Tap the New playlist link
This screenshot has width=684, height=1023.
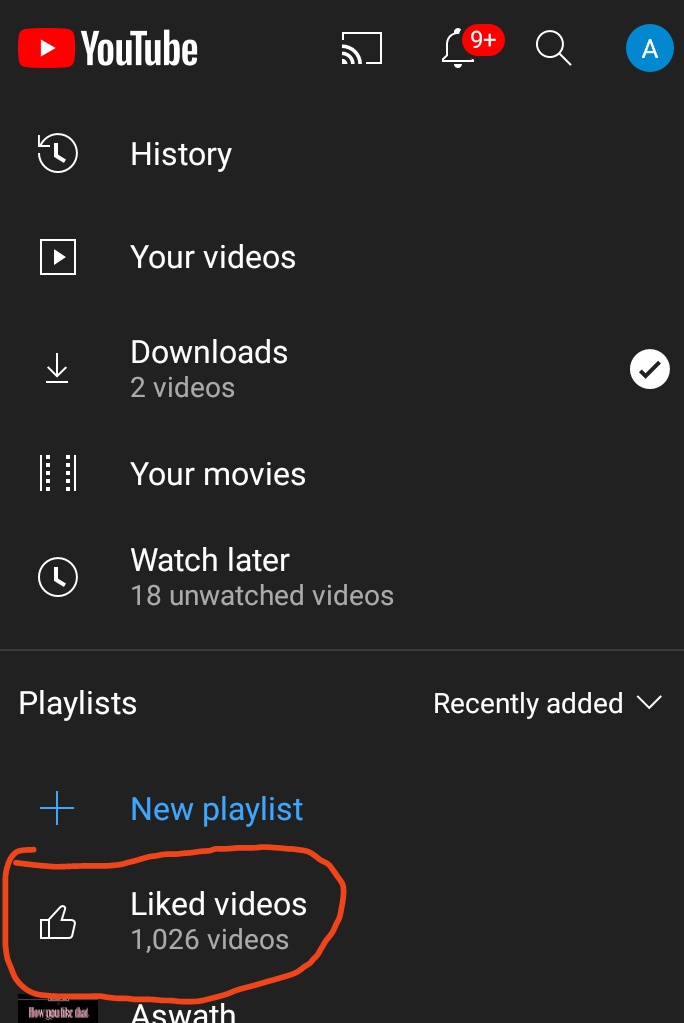pos(217,810)
